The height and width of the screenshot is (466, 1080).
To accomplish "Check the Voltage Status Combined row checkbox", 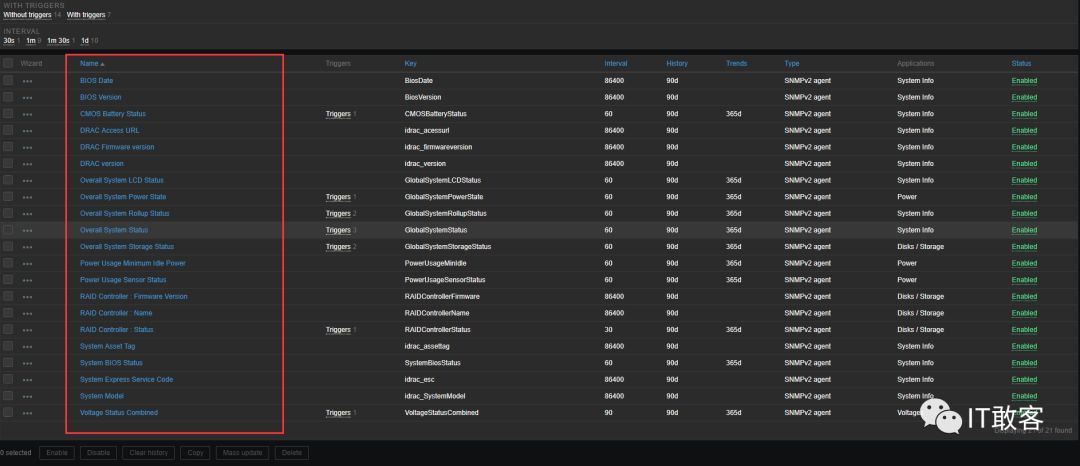I will [x=8, y=412].
